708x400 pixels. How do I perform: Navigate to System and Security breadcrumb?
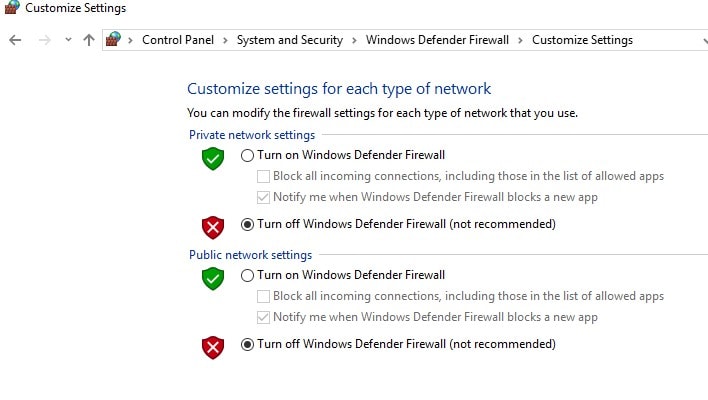(289, 40)
